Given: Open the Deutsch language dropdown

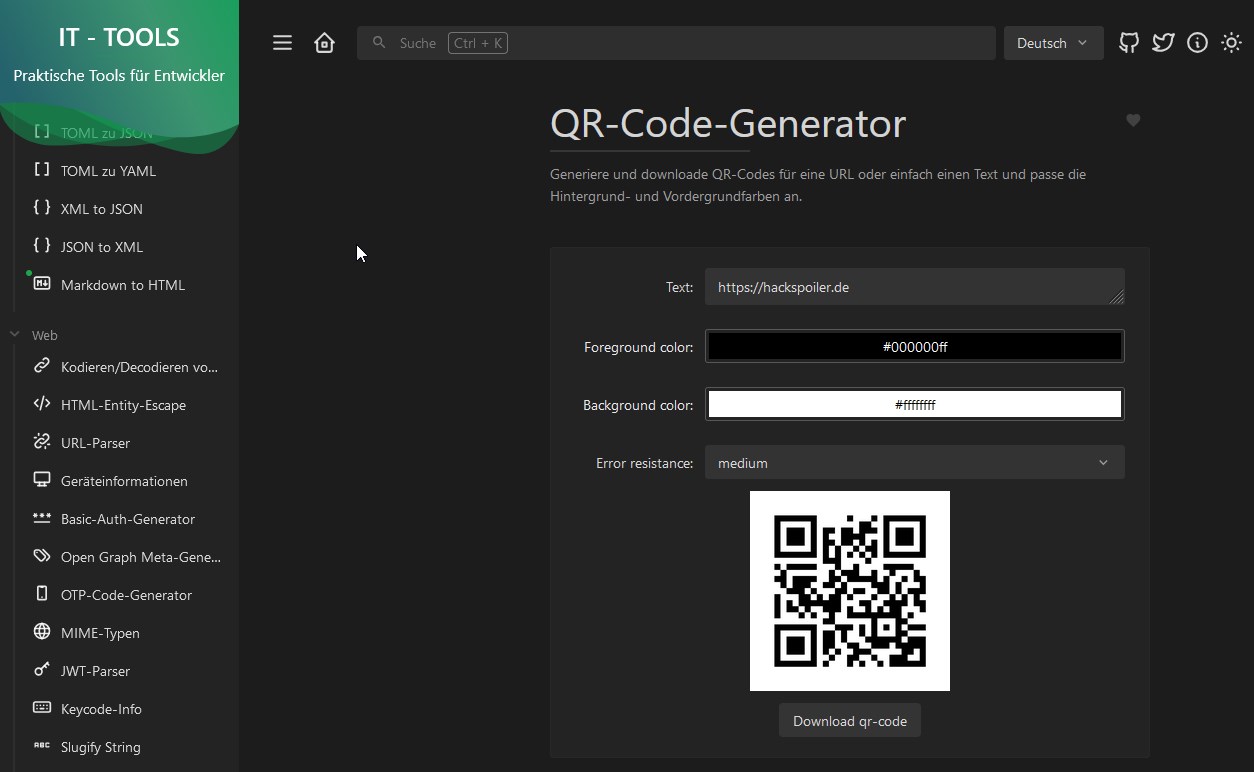Looking at the screenshot, I should pyautogui.click(x=1053, y=43).
